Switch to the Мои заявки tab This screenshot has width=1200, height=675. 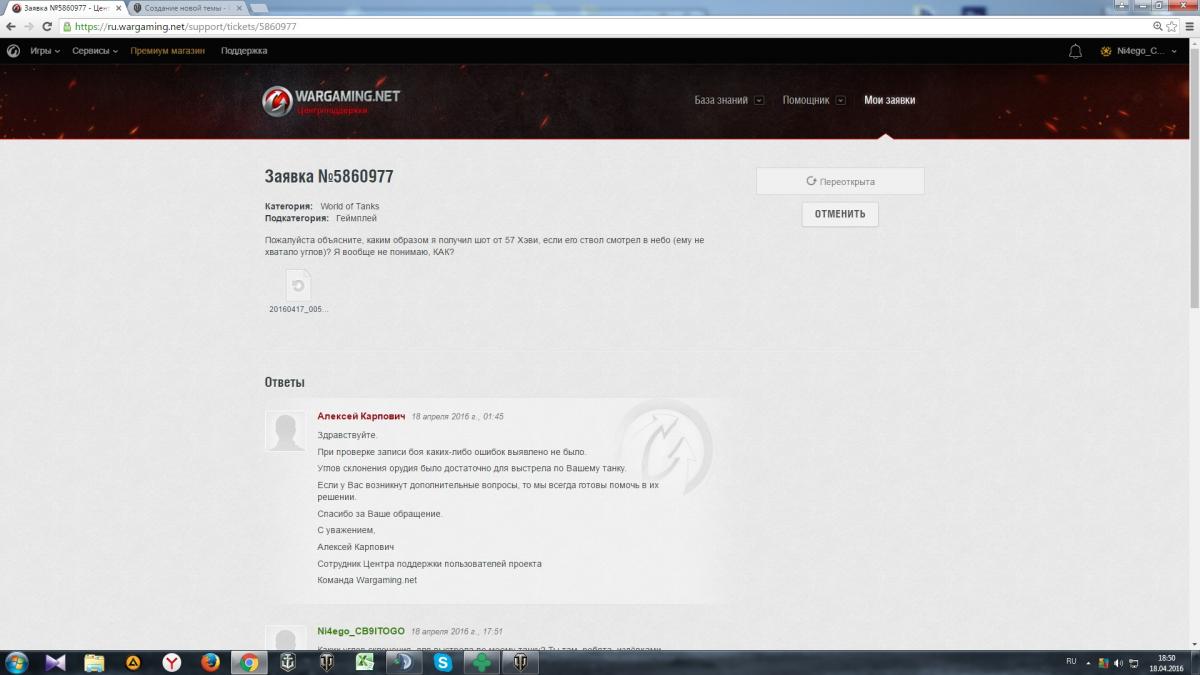[x=889, y=100]
